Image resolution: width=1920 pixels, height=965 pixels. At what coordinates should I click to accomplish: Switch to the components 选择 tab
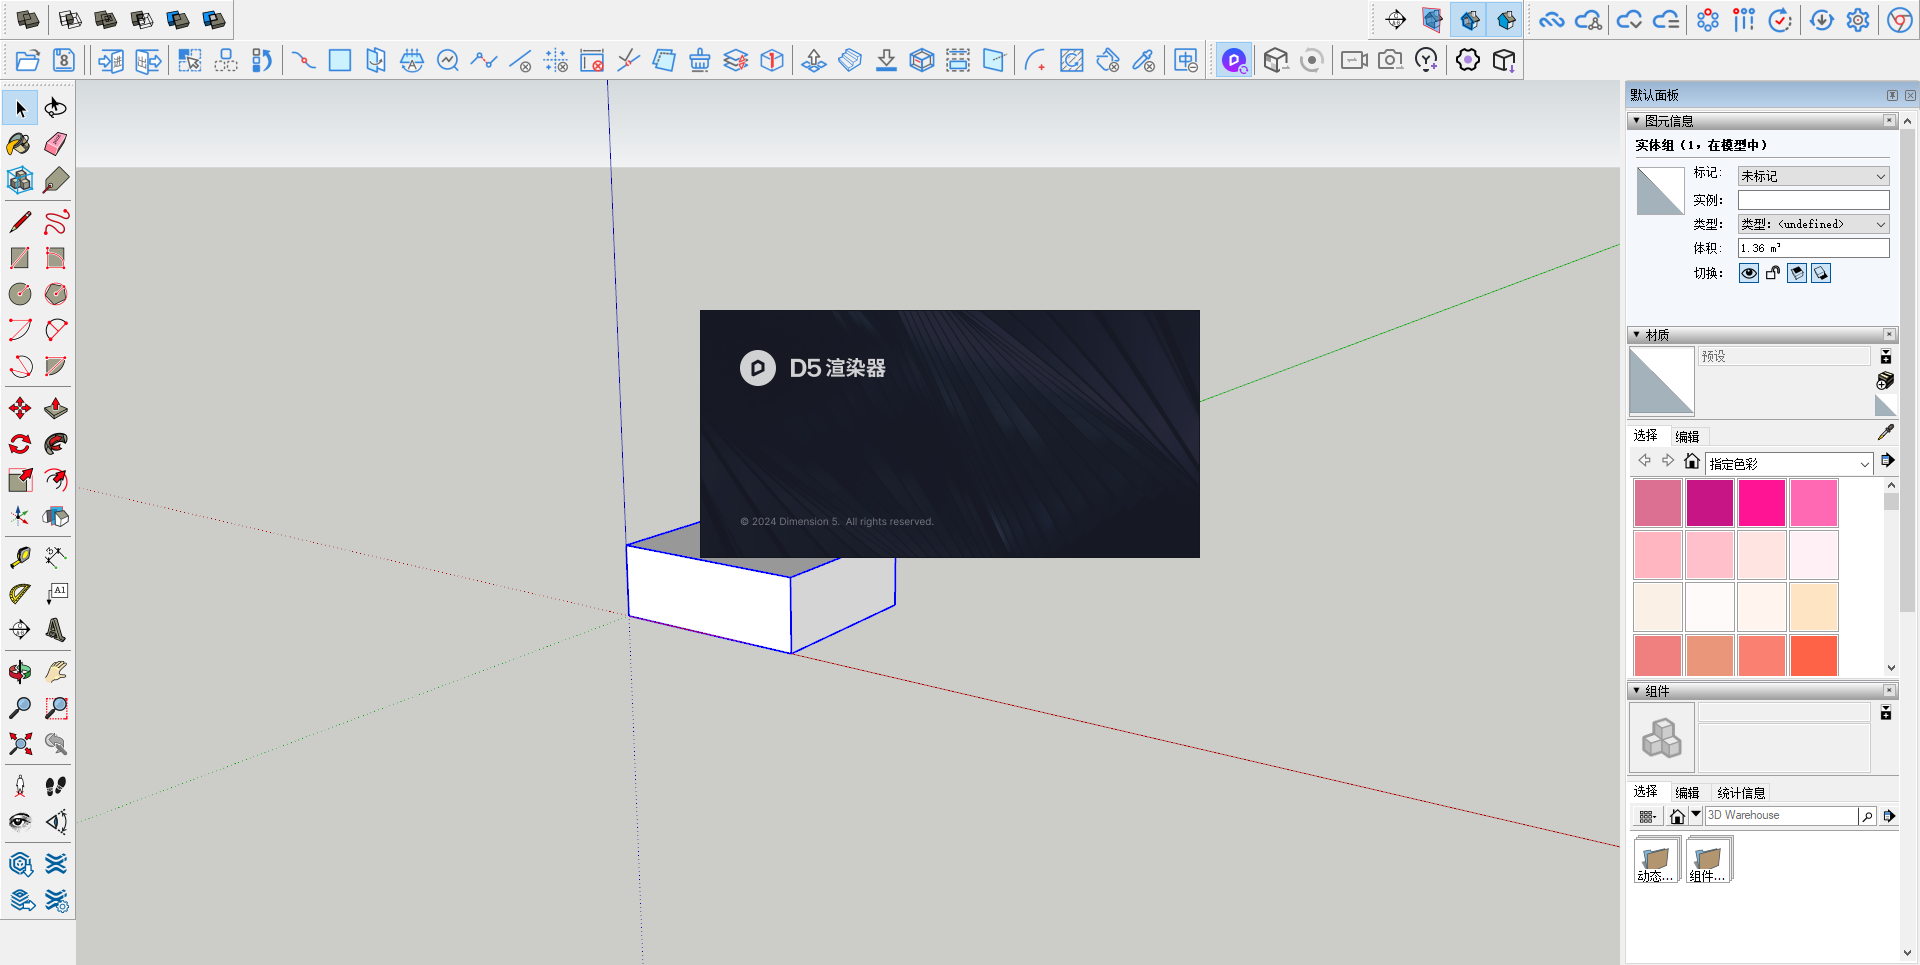tap(1645, 792)
